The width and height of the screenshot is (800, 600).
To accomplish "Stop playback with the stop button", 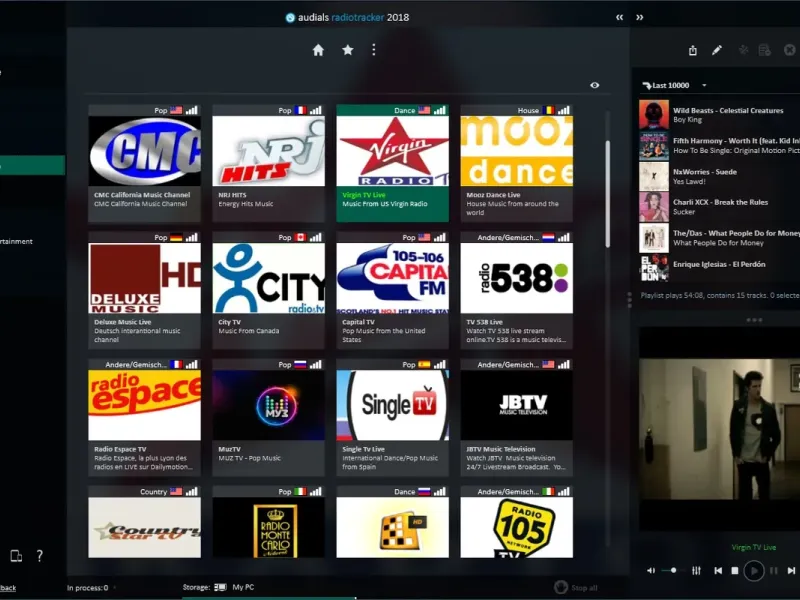I will click(x=735, y=570).
